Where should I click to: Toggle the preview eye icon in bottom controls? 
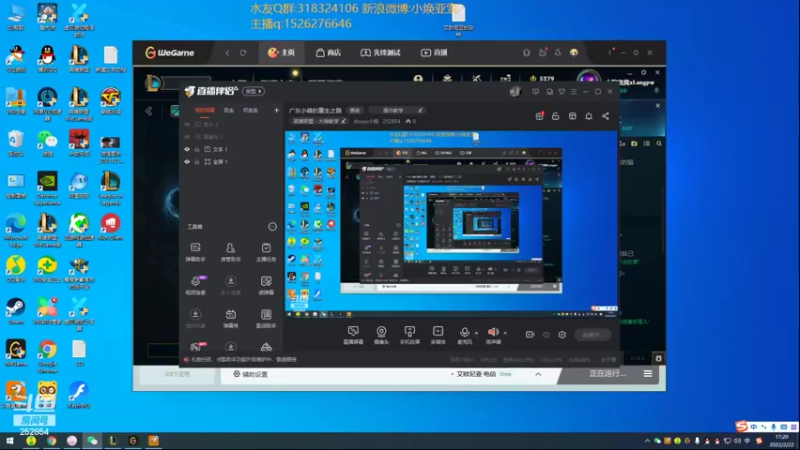(546, 335)
